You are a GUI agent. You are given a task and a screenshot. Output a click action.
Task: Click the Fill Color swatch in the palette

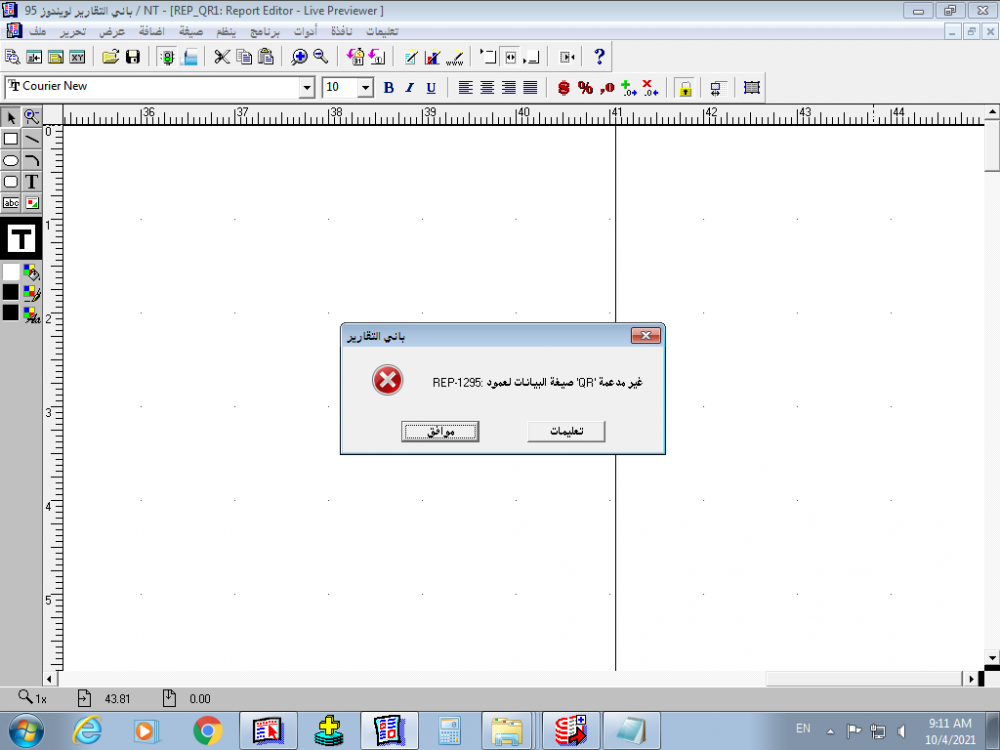pyautogui.click(x=12, y=272)
